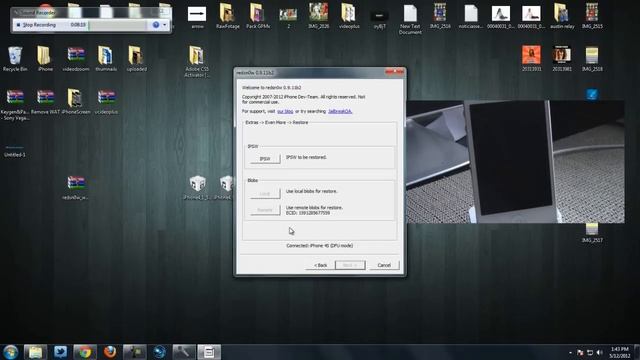Open Sound Recorder help icon
Image resolution: width=640 pixels, height=360 pixels.
[156, 25]
